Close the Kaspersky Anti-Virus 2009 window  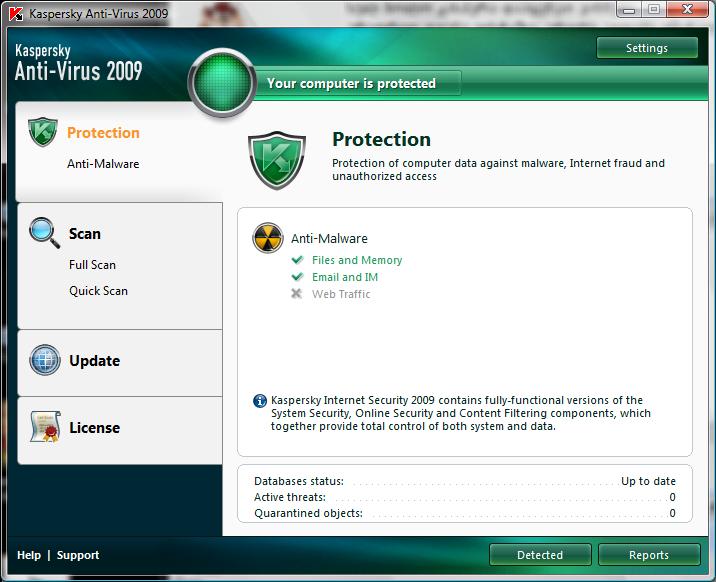[x=687, y=10]
